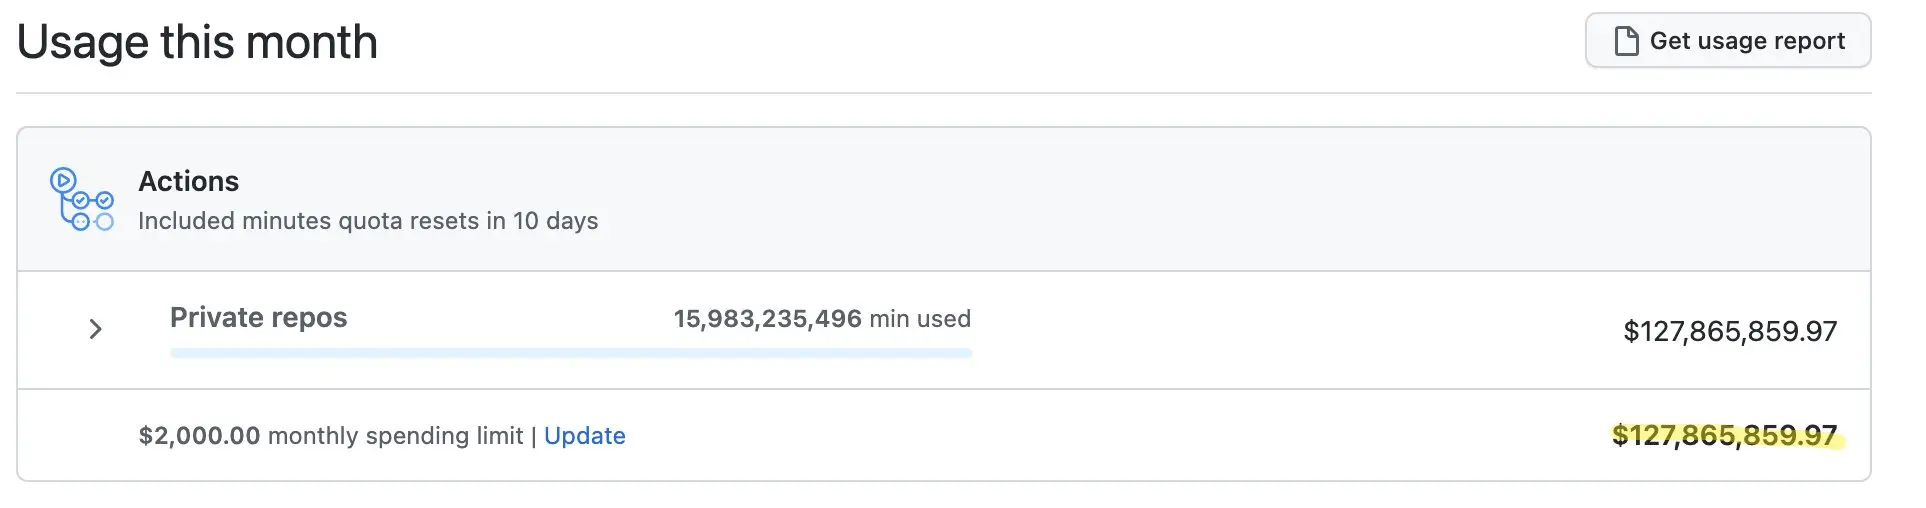Viewport: 1926px width, 508px height.
Task: Click the Actions section heading
Action: click(x=188, y=181)
